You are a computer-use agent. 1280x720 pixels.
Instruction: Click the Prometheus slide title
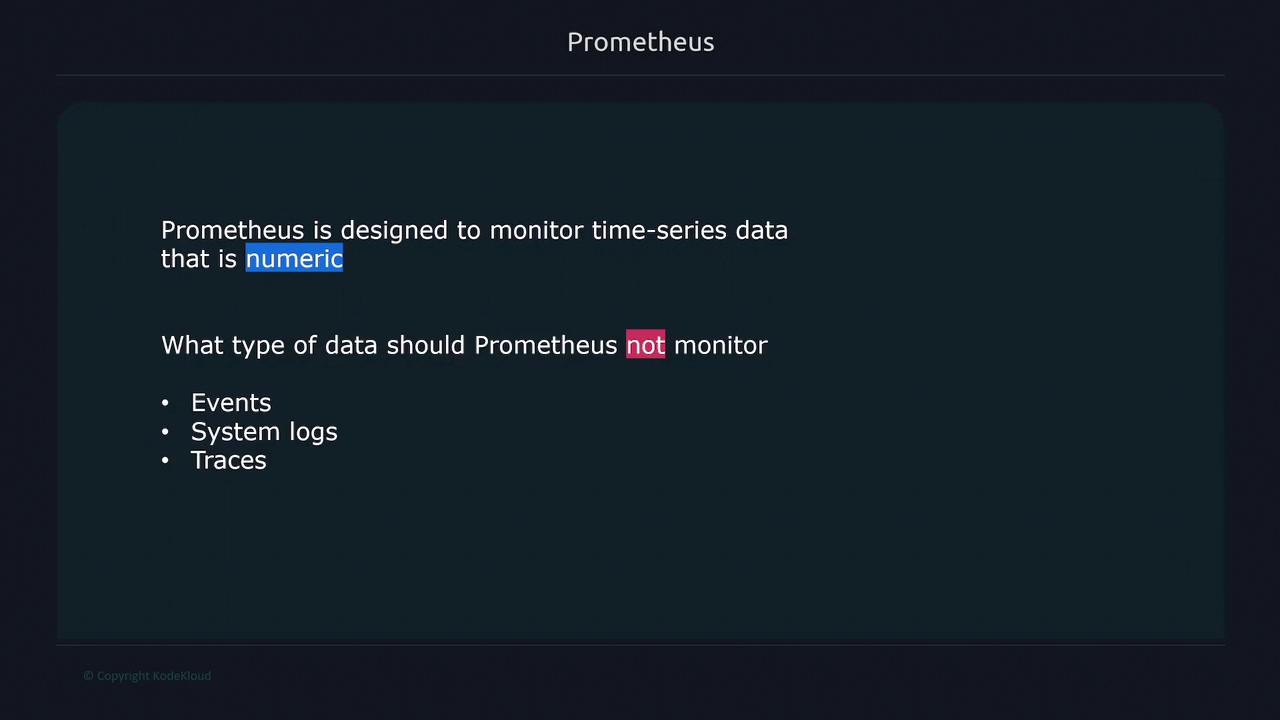click(640, 42)
